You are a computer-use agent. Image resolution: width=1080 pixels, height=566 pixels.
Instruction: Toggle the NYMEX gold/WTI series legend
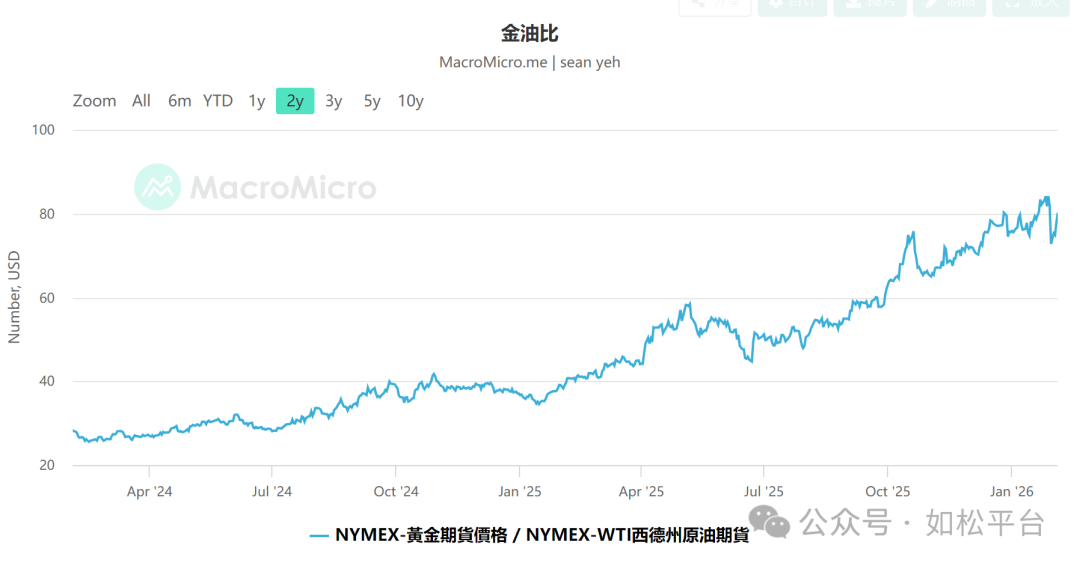tap(541, 535)
